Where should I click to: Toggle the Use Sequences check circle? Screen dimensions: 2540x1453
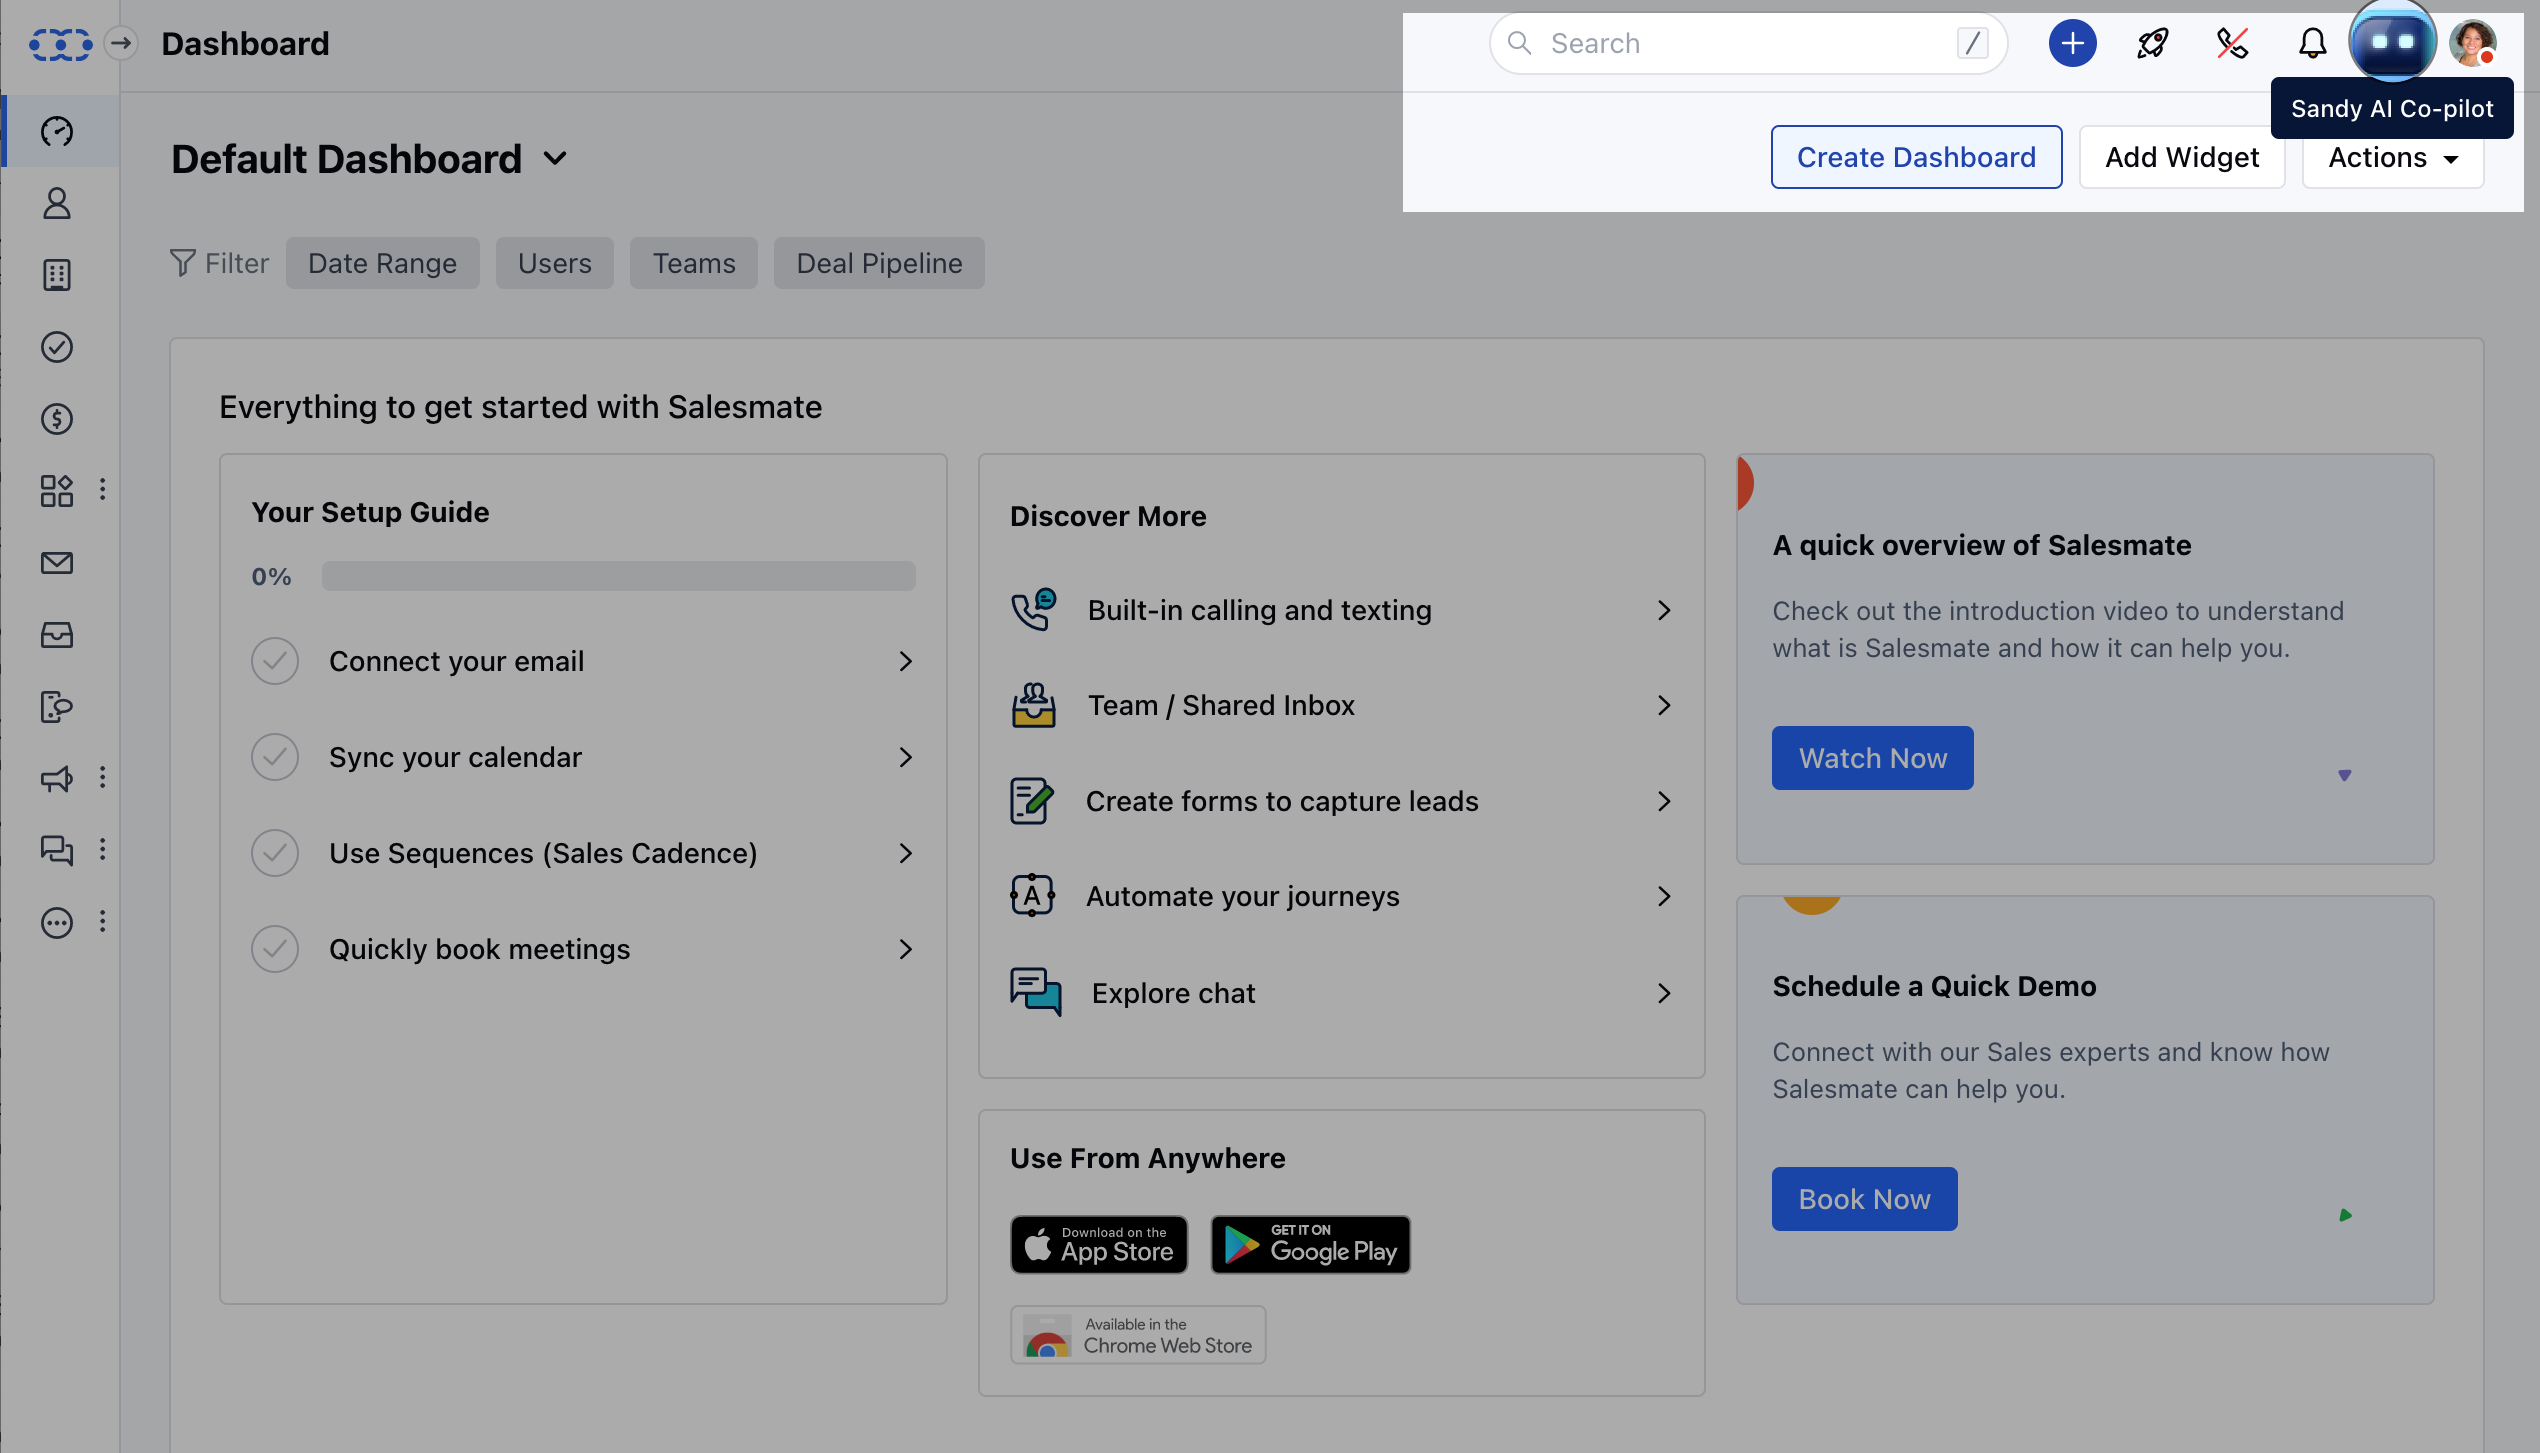tap(275, 853)
